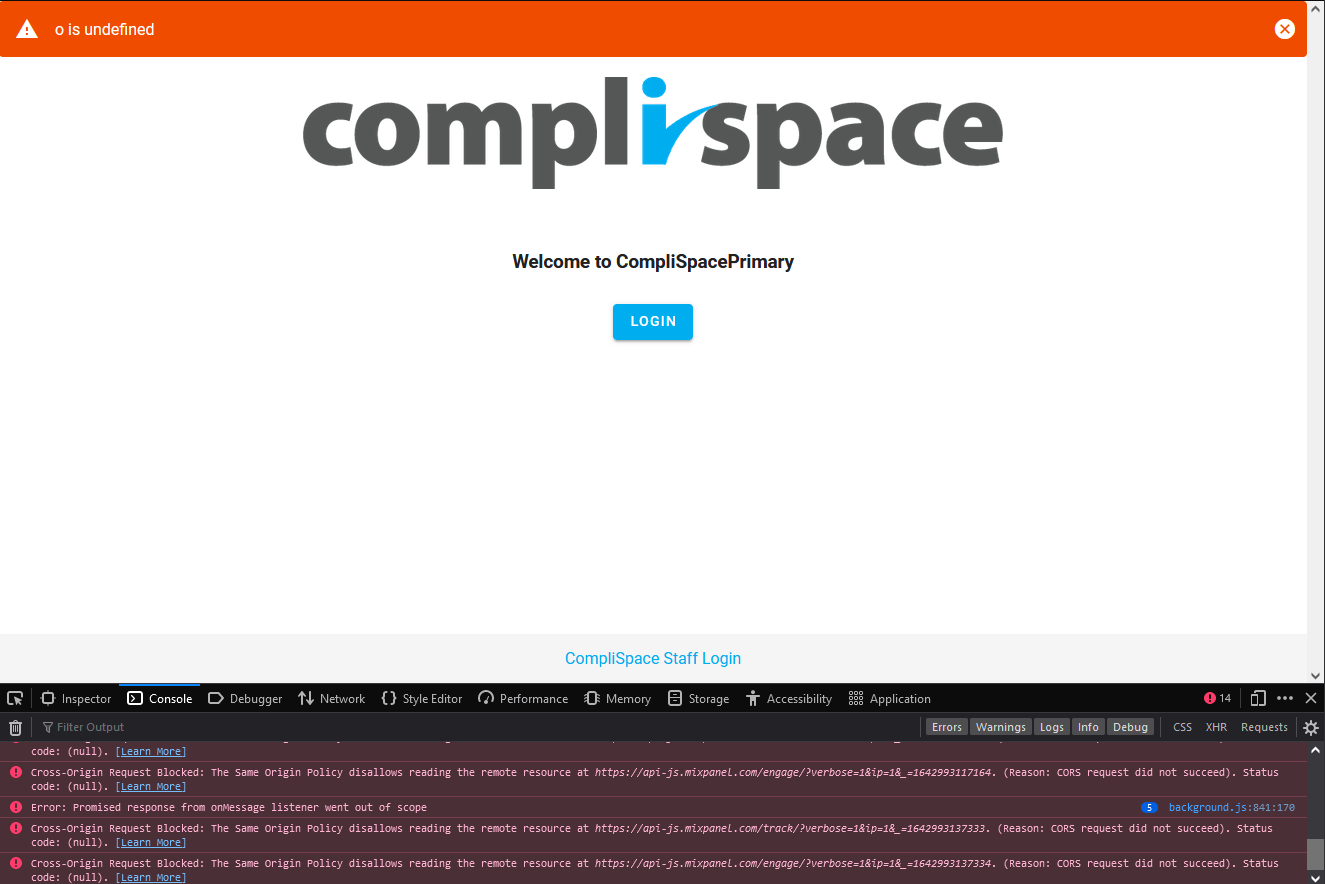Go to the Performance tab
This screenshot has height=884, width=1325.
(523, 698)
